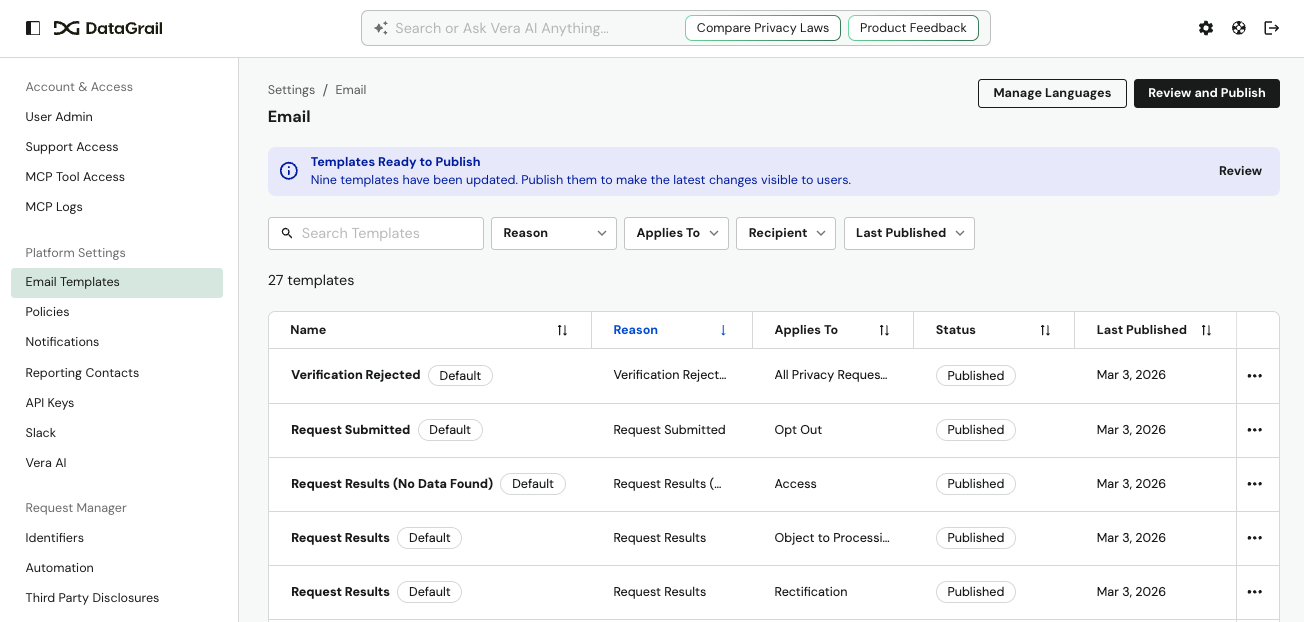Viewport: 1304px width, 622px height.
Task: Open actions menu for Request Submitted template
Action: coord(1255,429)
